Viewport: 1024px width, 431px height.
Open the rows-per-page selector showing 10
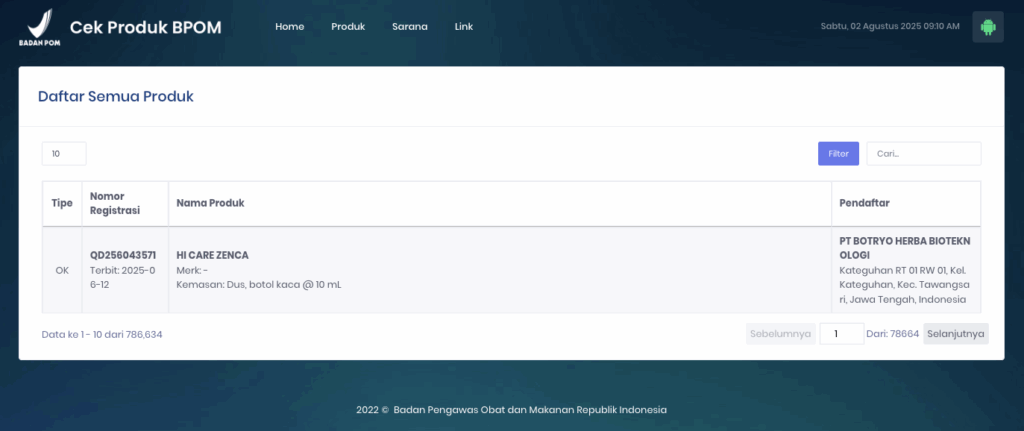pyautogui.click(x=64, y=153)
